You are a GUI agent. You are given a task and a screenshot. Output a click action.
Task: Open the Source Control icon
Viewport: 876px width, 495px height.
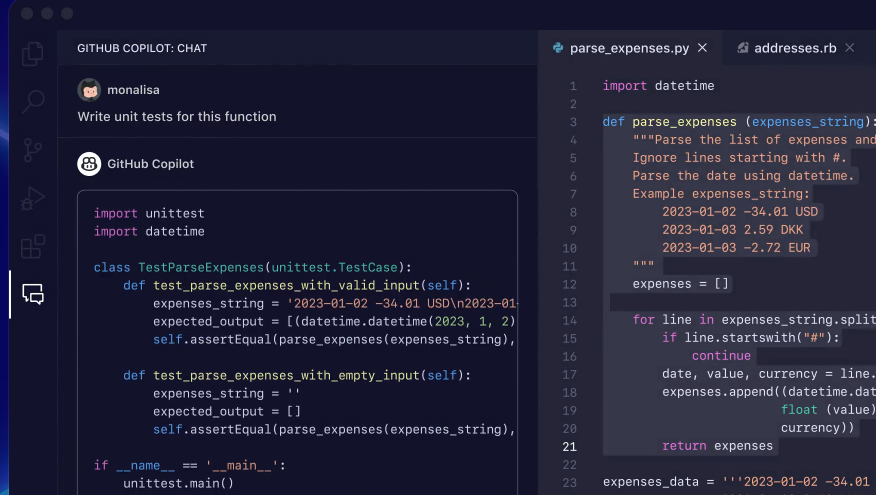click(x=33, y=150)
